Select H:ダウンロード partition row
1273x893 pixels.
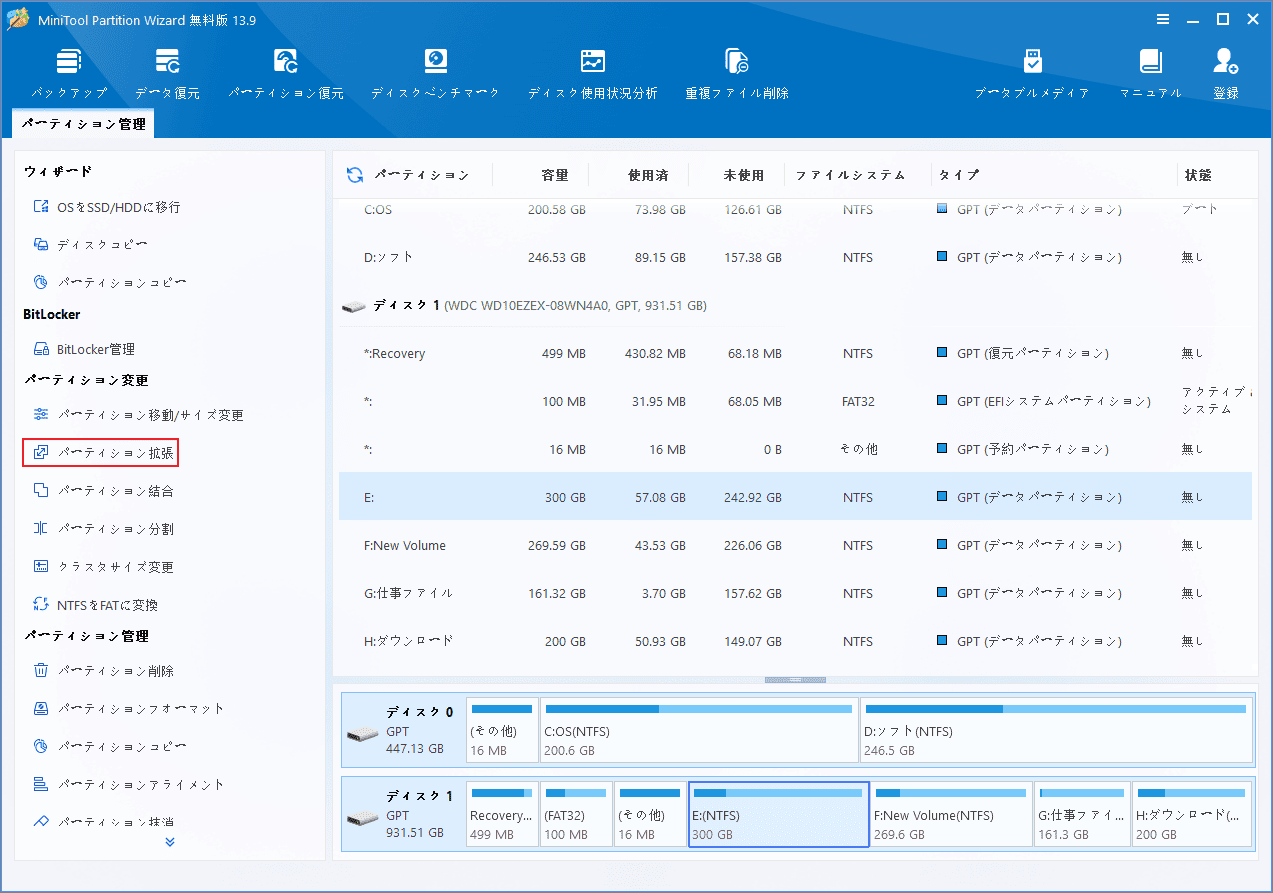pos(795,641)
